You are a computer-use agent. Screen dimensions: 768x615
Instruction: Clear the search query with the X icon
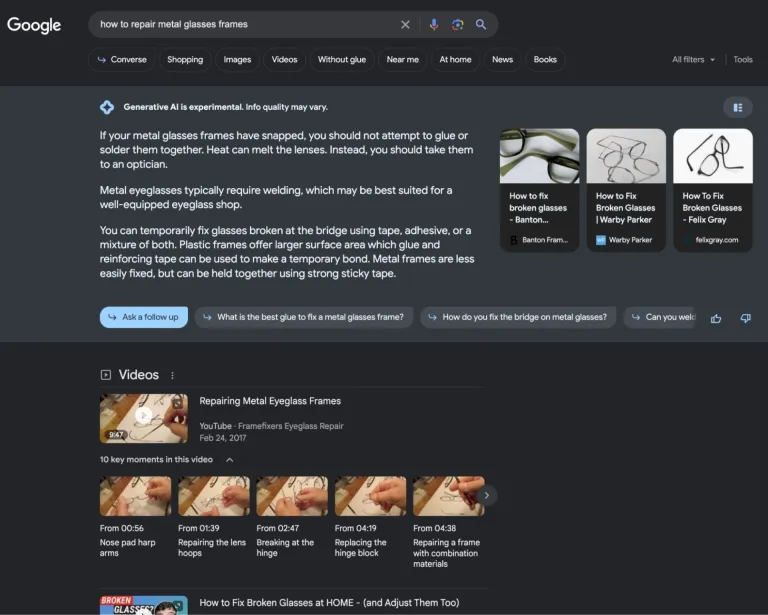[405, 24]
